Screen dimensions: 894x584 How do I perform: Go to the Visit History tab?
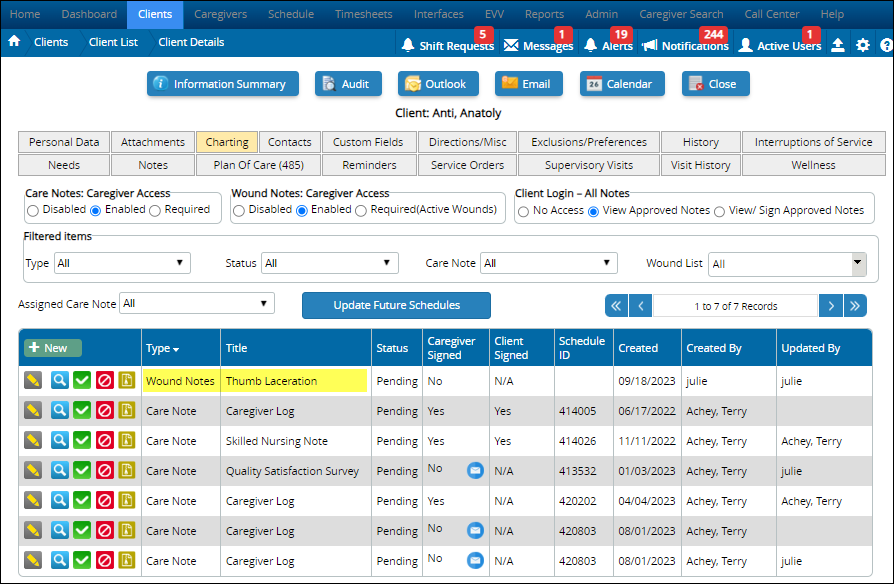pos(701,165)
